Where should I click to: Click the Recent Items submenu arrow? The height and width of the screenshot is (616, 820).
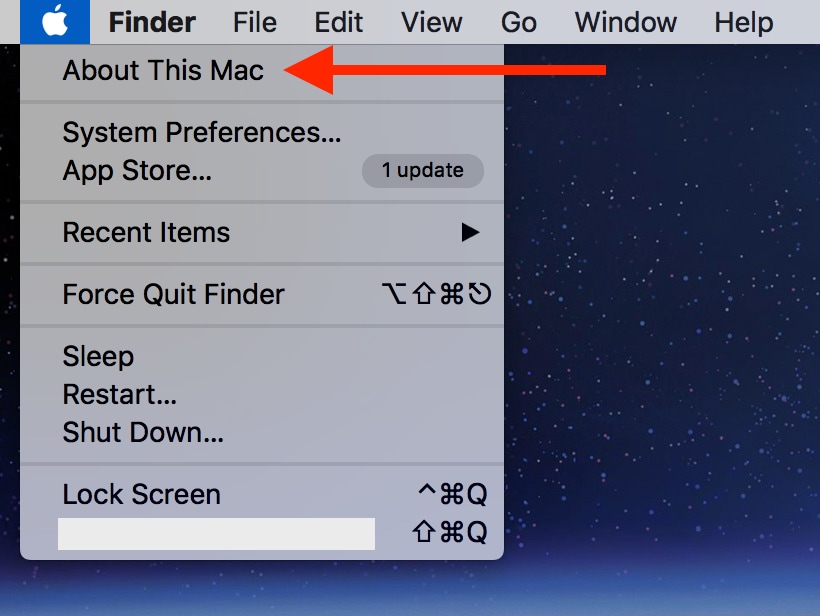tap(470, 233)
